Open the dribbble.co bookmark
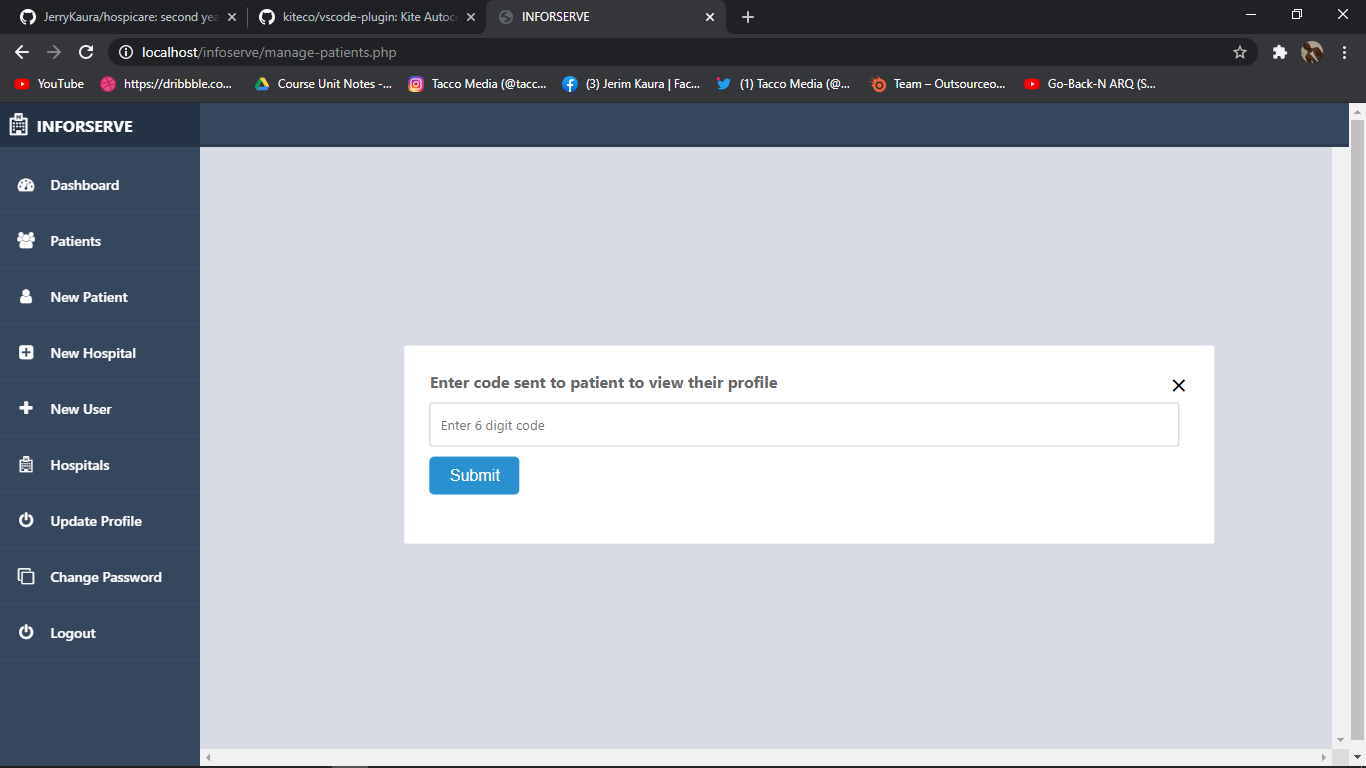The image size is (1366, 768). (166, 84)
